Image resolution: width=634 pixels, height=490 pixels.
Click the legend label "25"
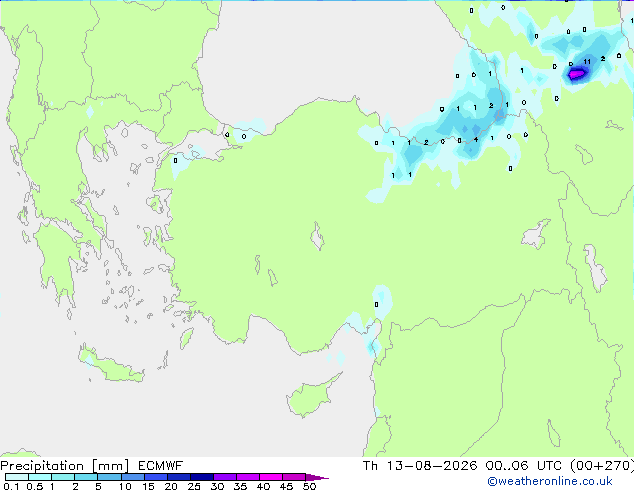coord(194,486)
